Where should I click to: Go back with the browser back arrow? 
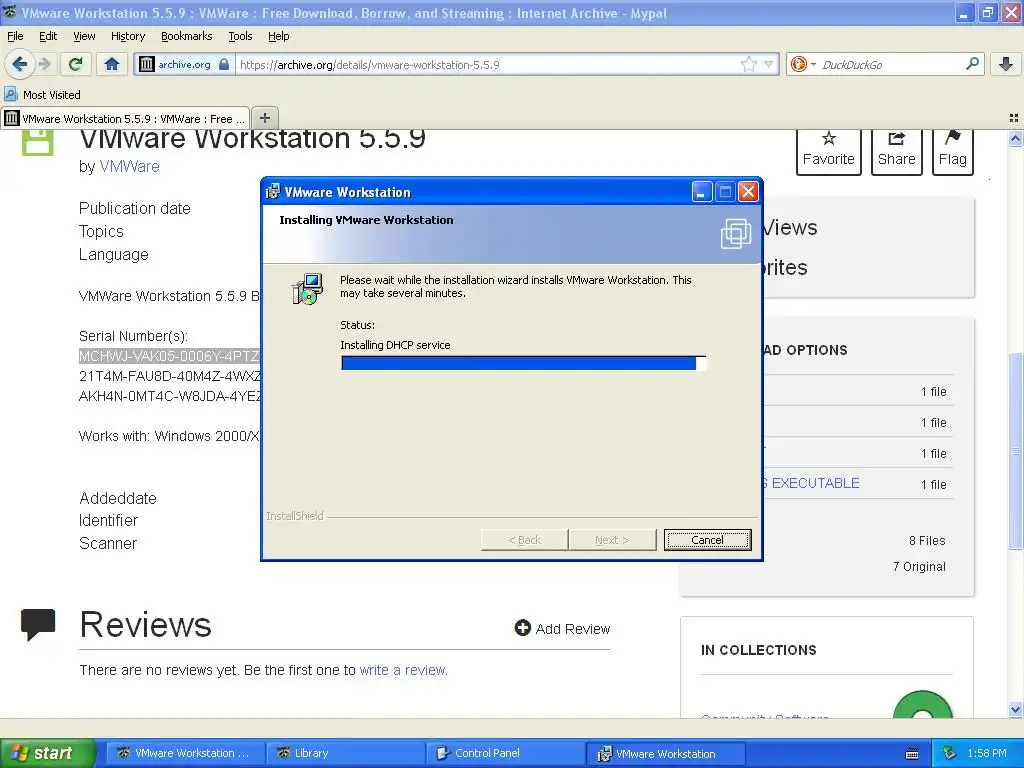pos(19,64)
